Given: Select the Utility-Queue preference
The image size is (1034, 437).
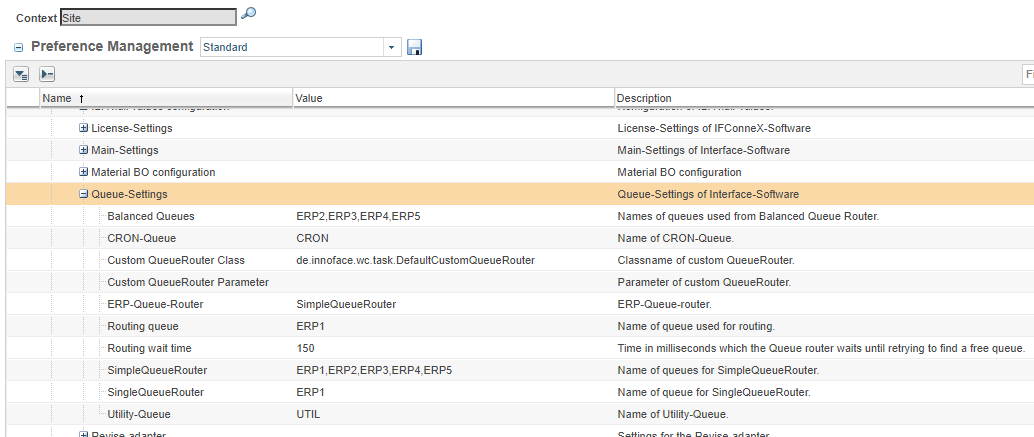Looking at the screenshot, I should click(x=138, y=414).
